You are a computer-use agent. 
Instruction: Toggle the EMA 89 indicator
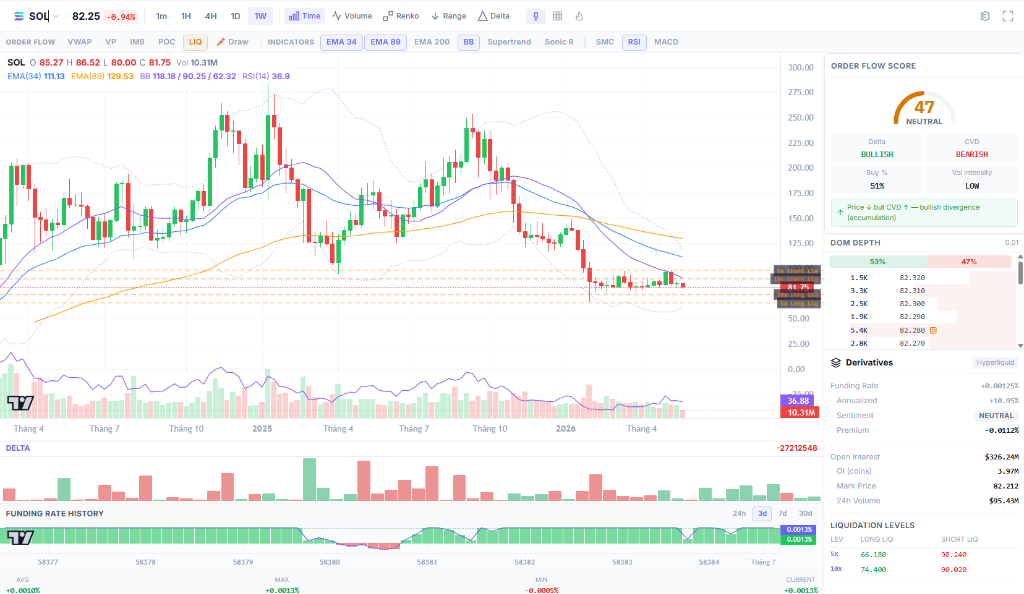385,42
